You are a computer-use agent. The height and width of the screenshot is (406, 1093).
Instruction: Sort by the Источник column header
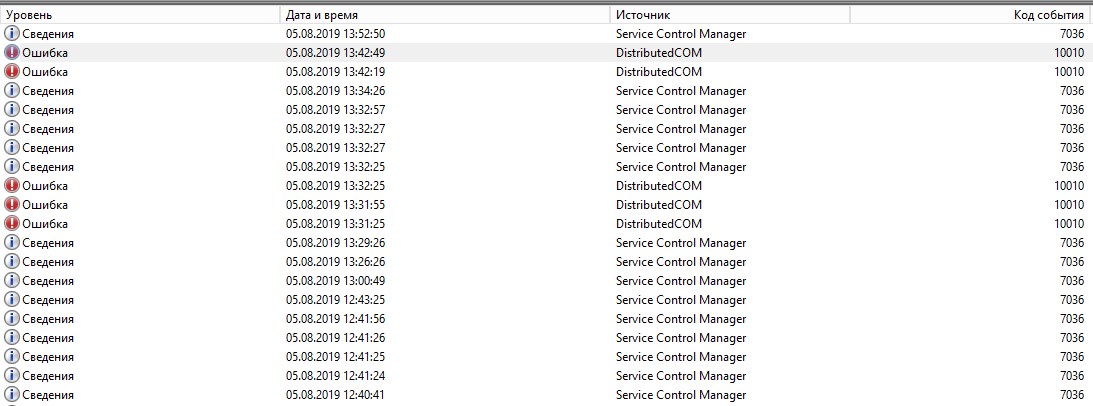[730, 15]
